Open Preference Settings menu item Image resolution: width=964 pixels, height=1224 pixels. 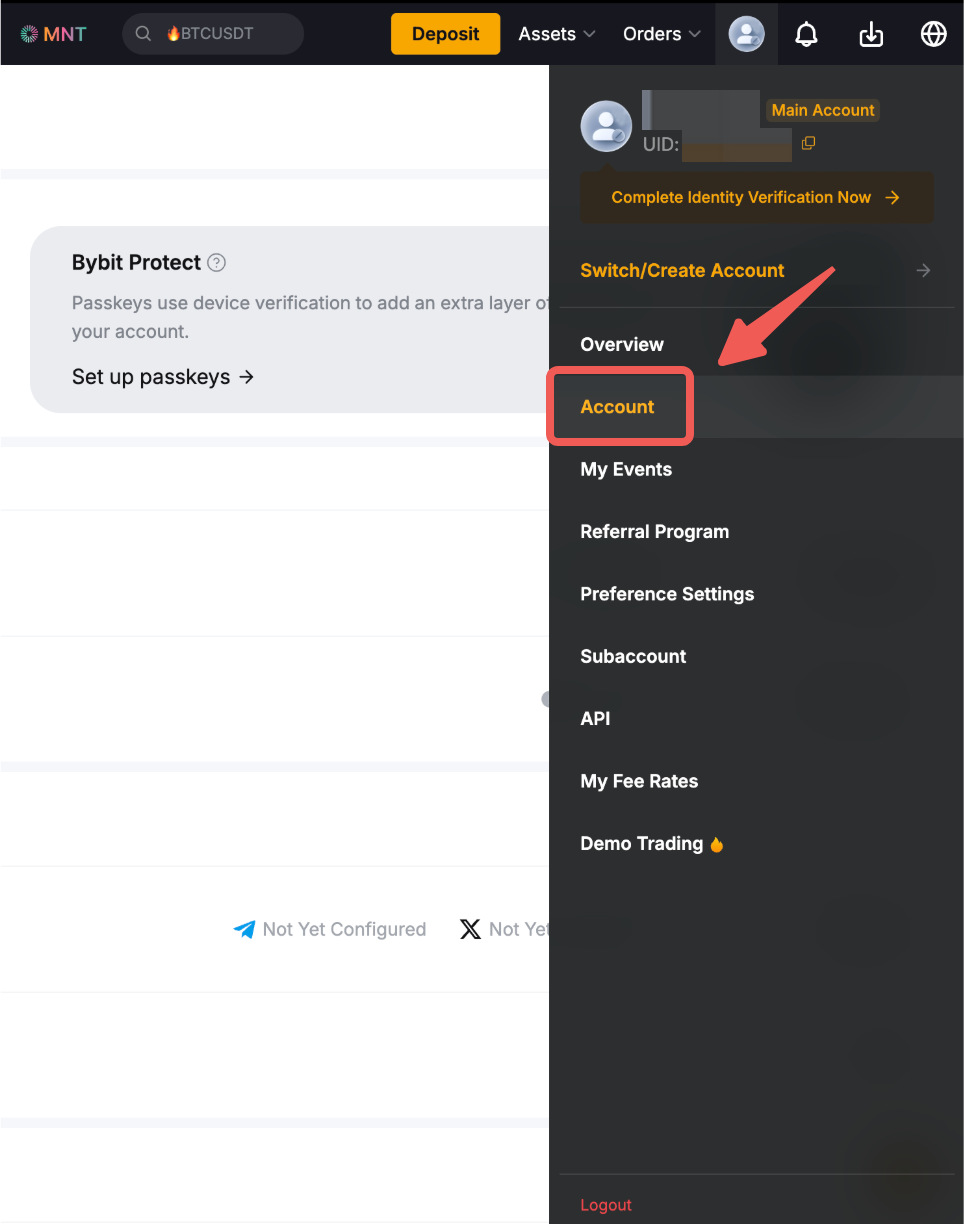[667, 594]
